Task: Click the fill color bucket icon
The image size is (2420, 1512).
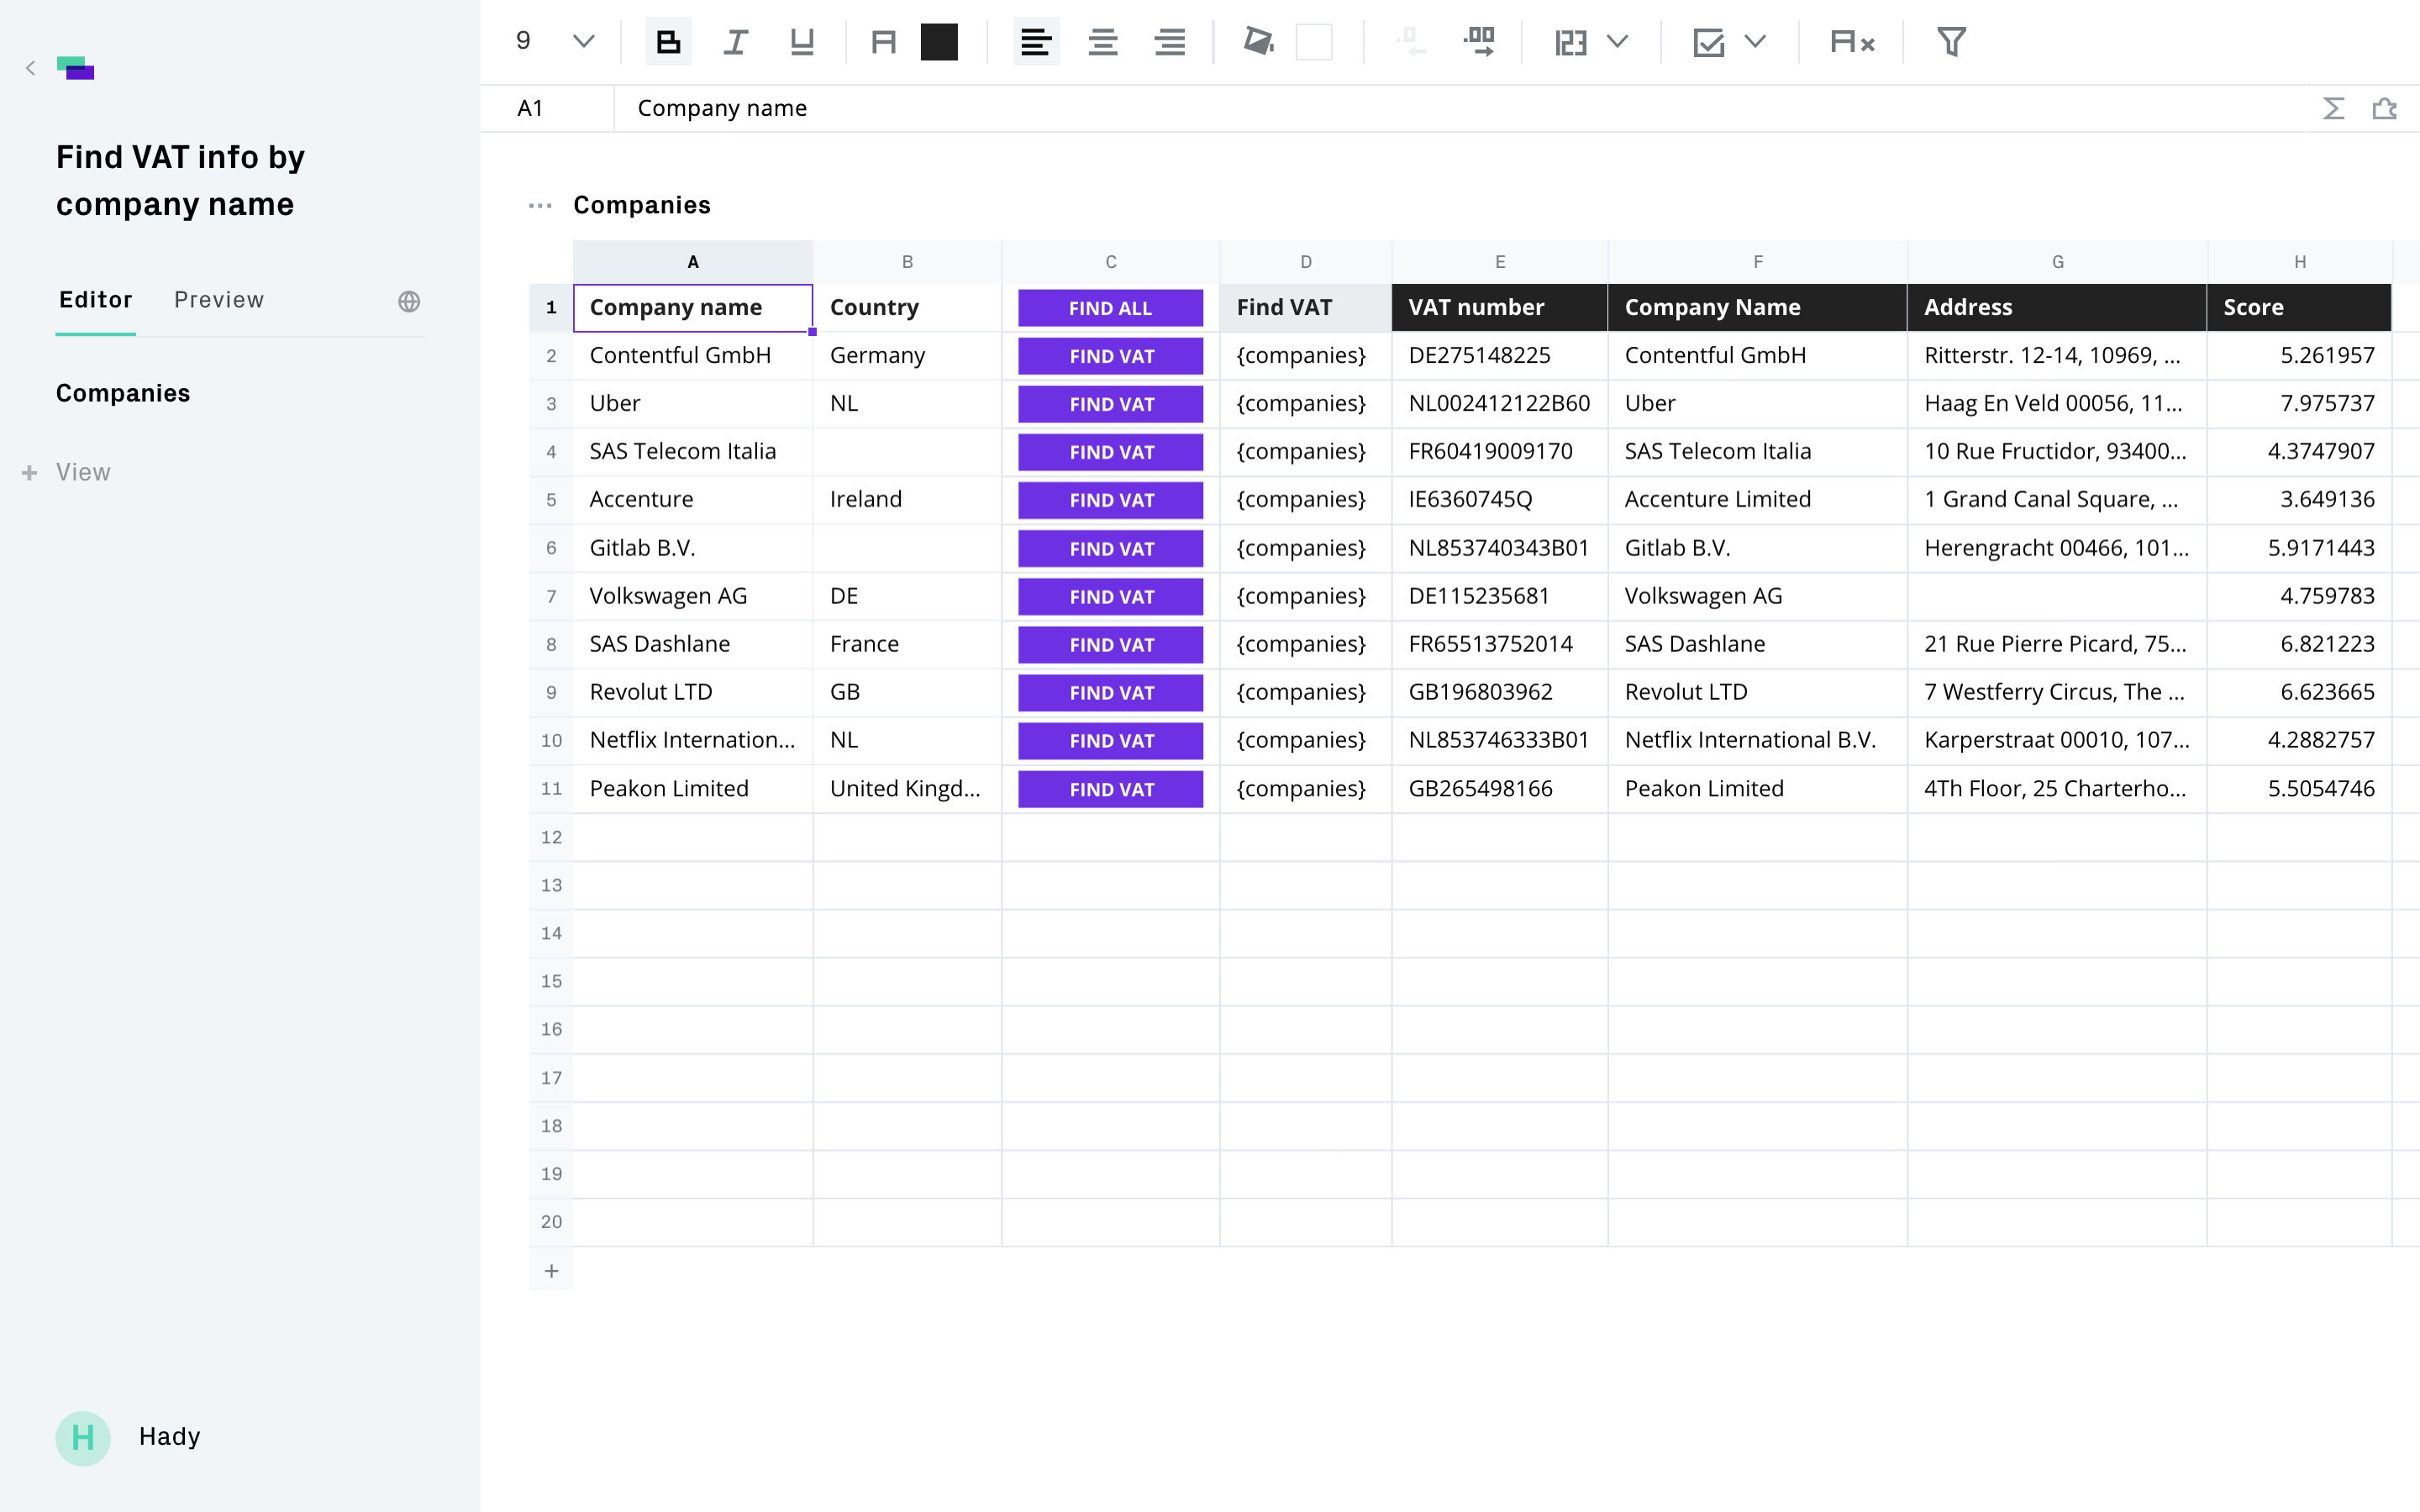Action: point(1258,42)
